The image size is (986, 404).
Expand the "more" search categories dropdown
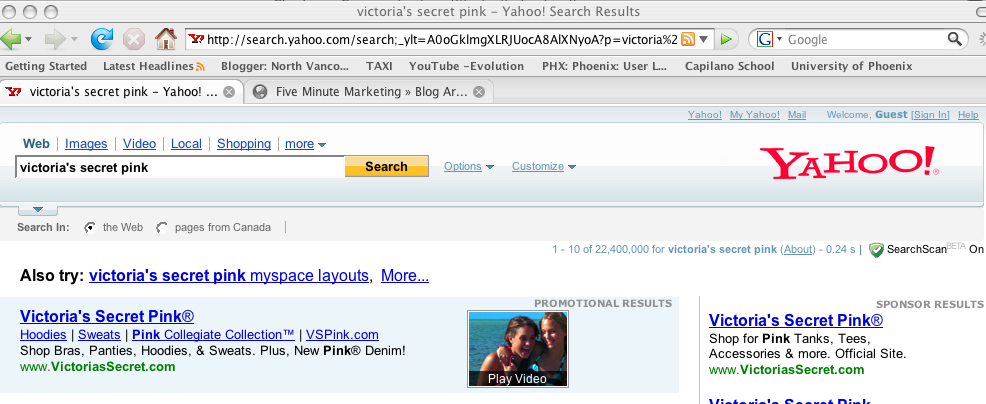click(305, 144)
